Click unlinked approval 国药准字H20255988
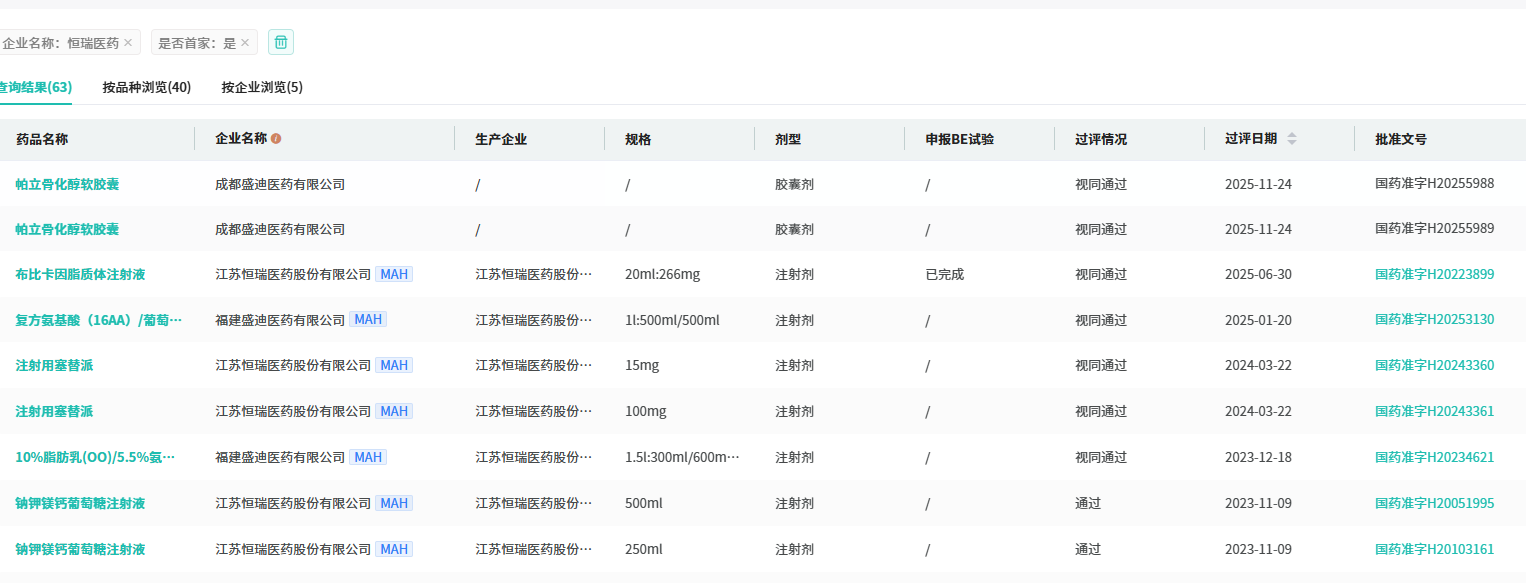The height and width of the screenshot is (583, 1526). pos(1435,183)
